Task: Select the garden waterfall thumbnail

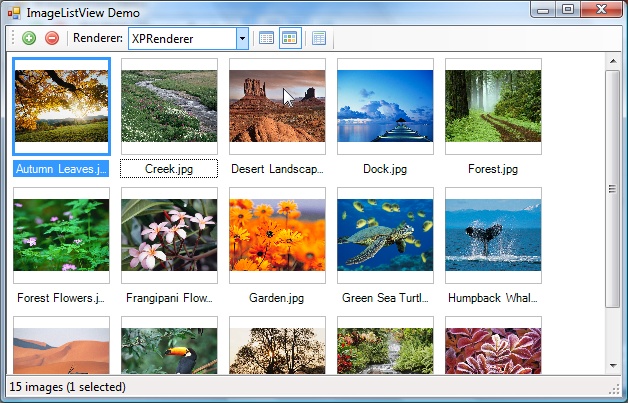Action: click(x=385, y=345)
